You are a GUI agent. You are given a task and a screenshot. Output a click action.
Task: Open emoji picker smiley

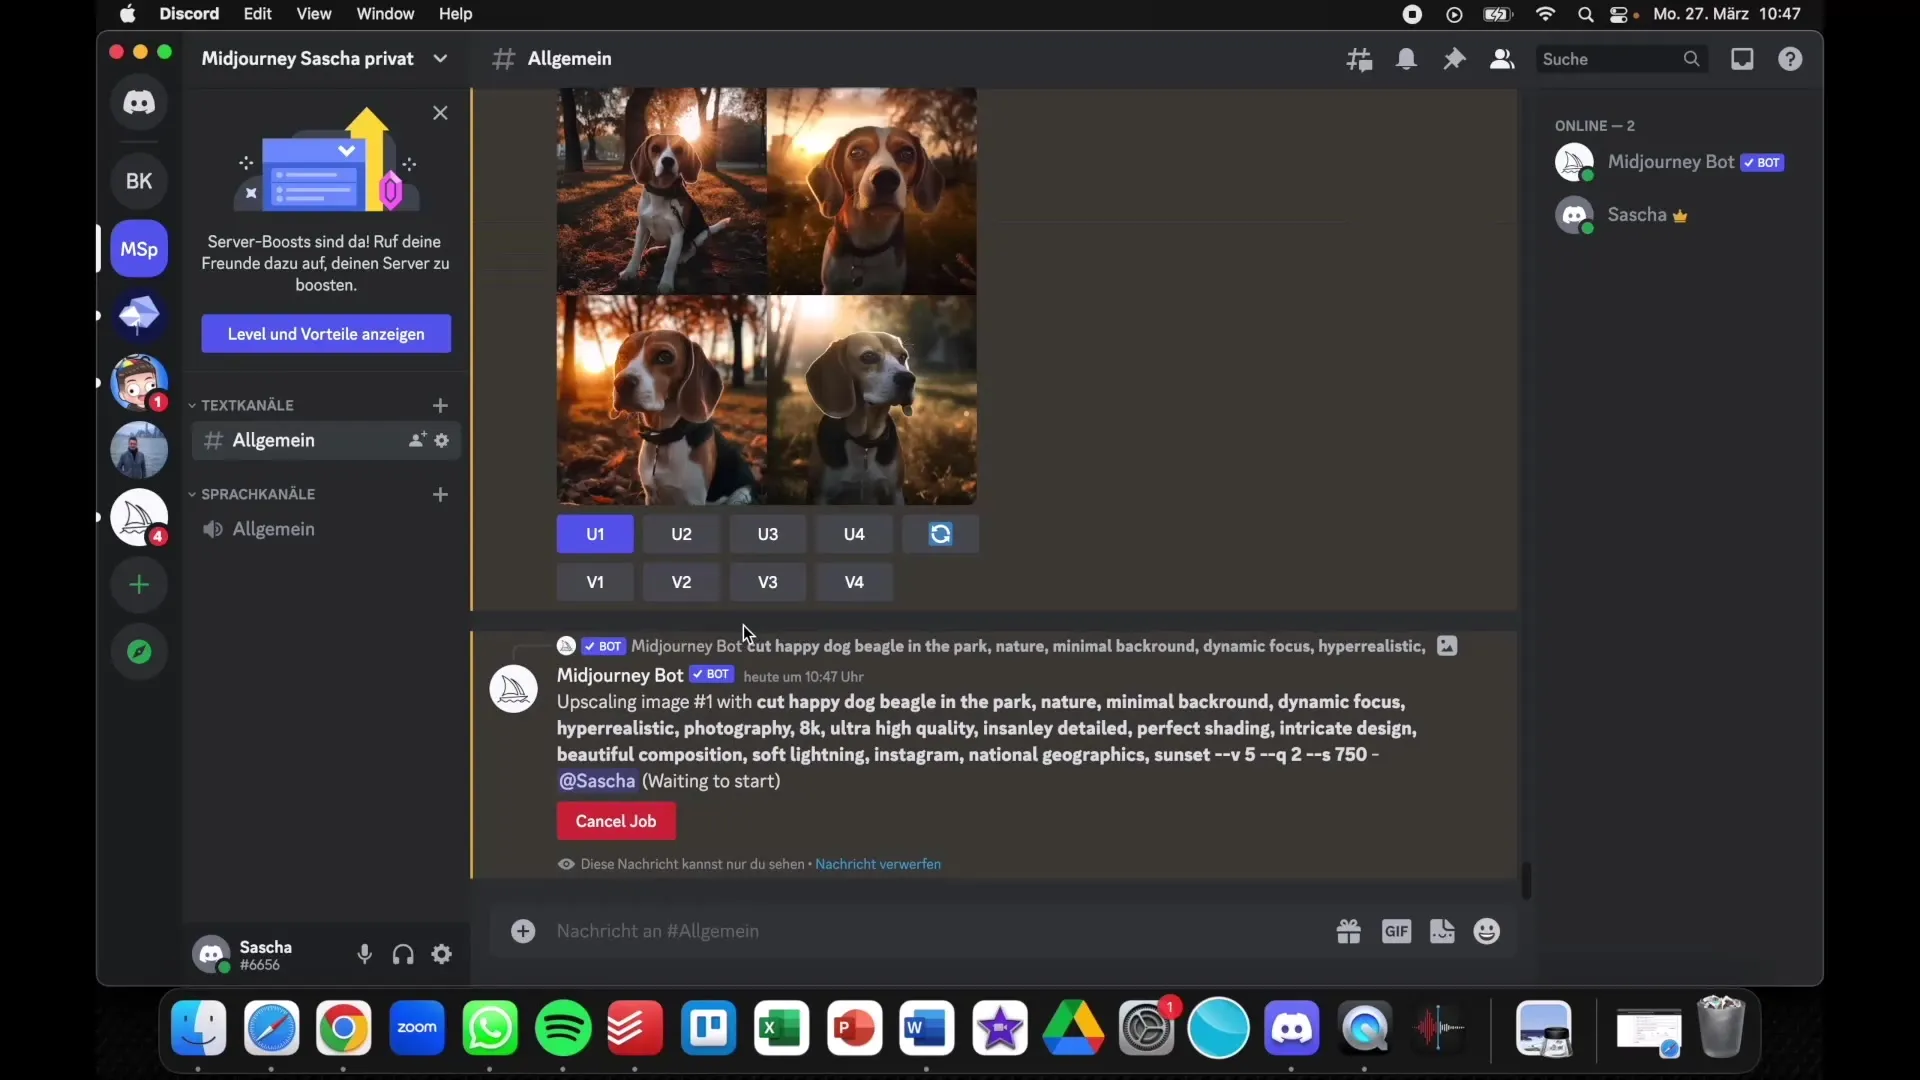(x=1488, y=931)
